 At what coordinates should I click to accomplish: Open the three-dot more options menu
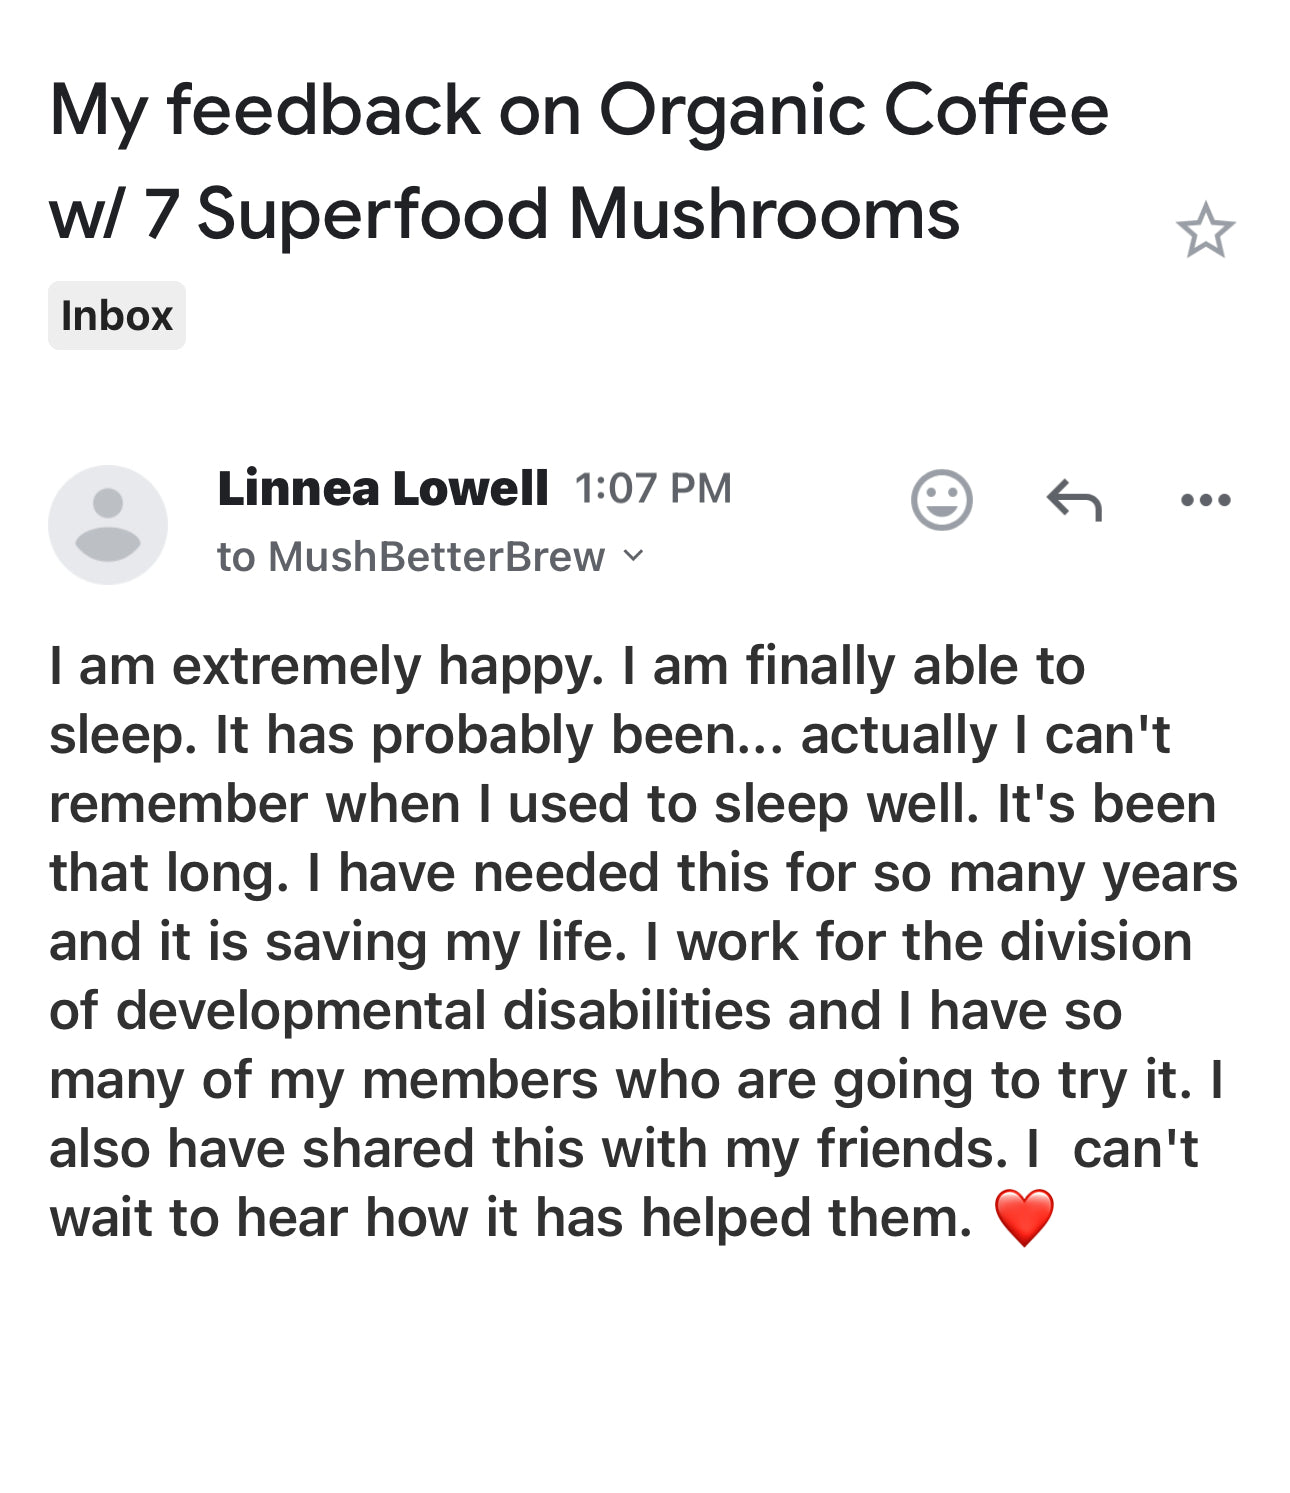click(1205, 500)
